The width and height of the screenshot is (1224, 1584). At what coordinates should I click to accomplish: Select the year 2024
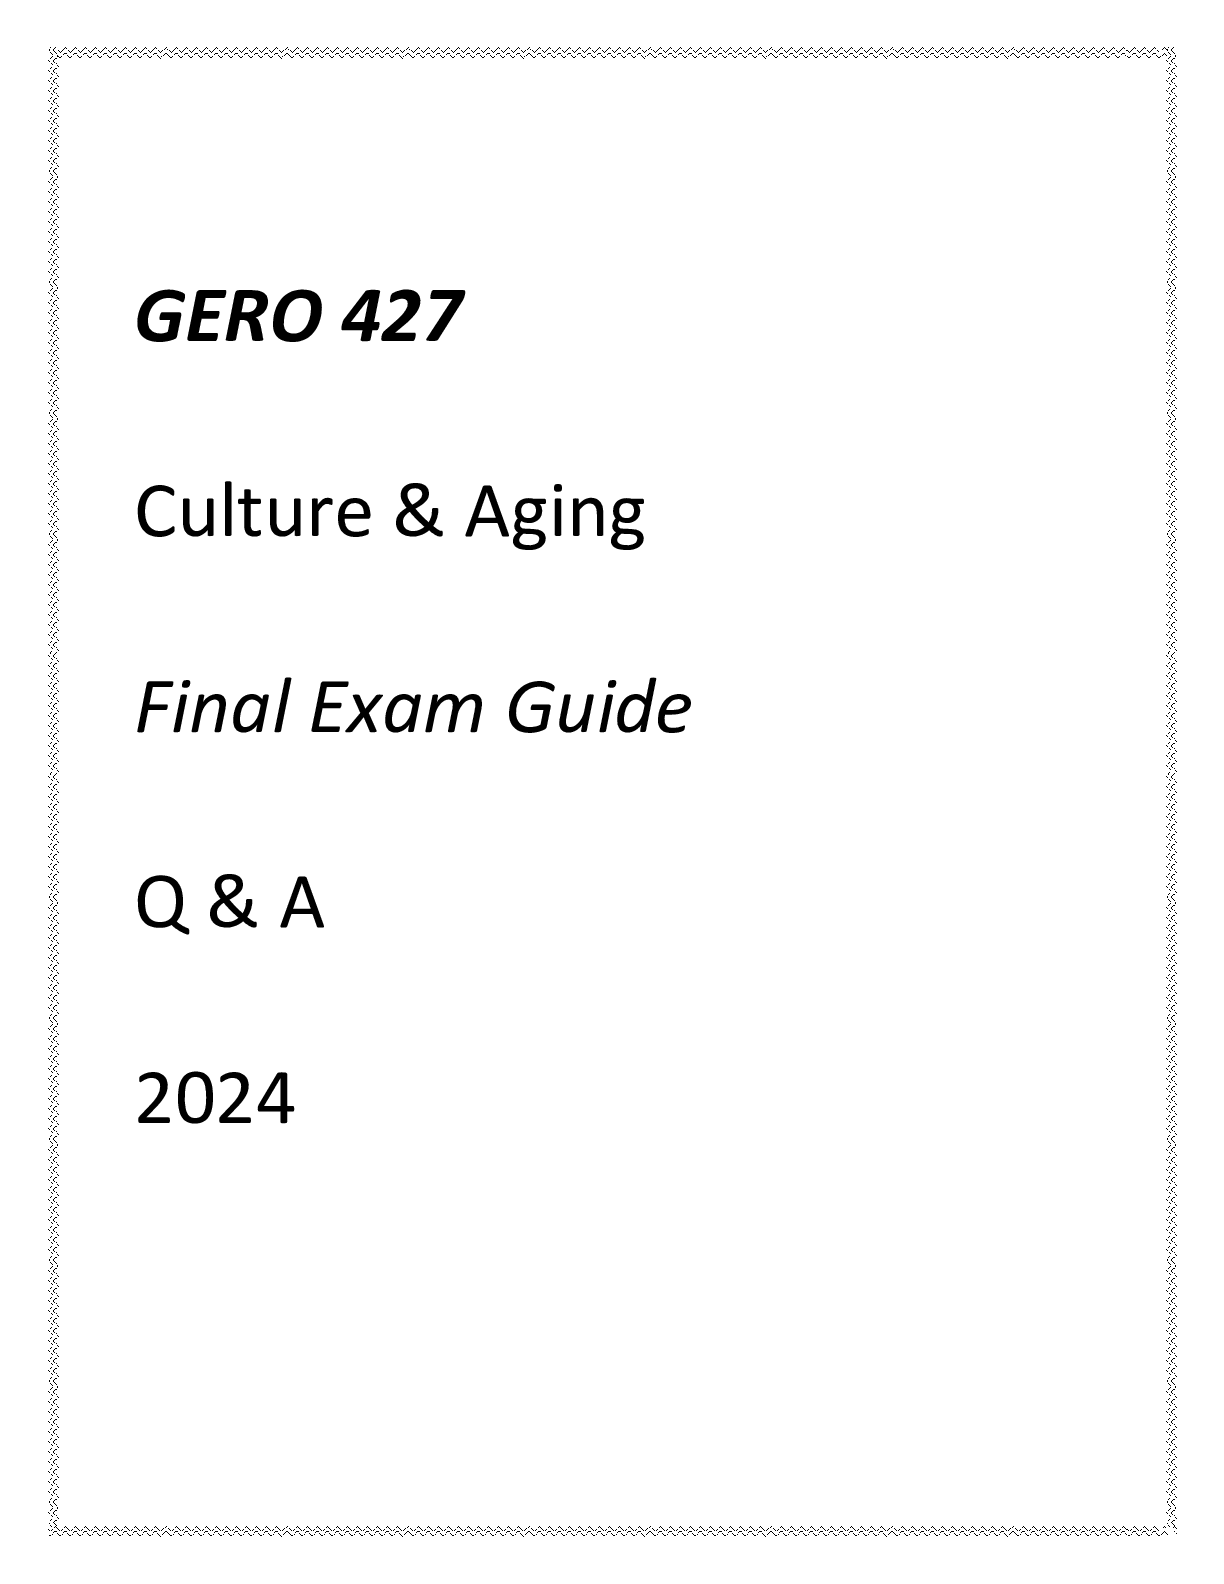coord(215,1099)
